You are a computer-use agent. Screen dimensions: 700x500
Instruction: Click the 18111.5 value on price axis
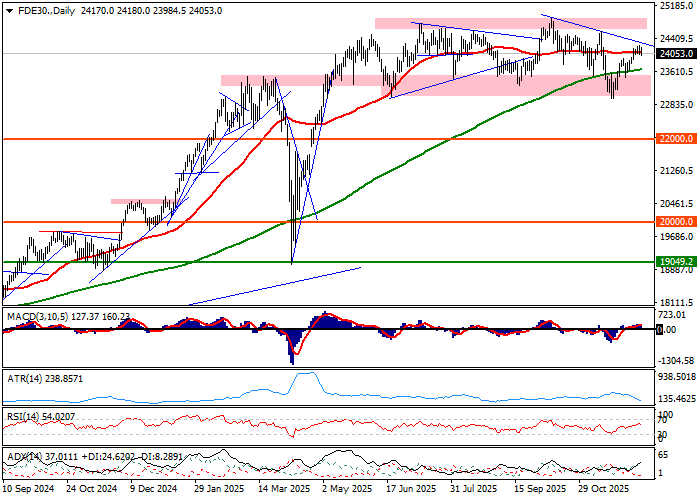[x=677, y=302]
